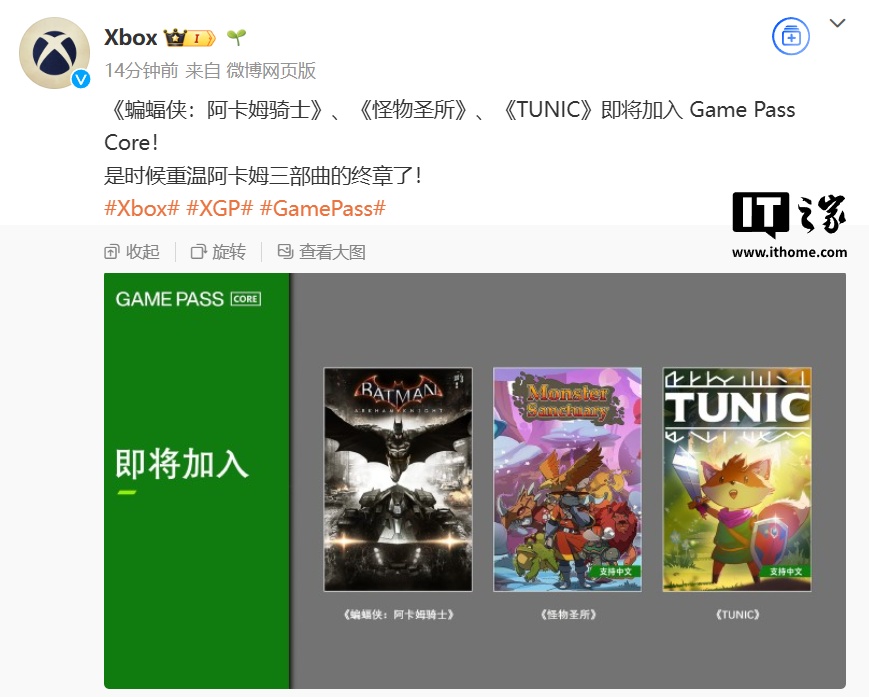
Task: Click the 微博网页版 source link
Action: coord(271,70)
